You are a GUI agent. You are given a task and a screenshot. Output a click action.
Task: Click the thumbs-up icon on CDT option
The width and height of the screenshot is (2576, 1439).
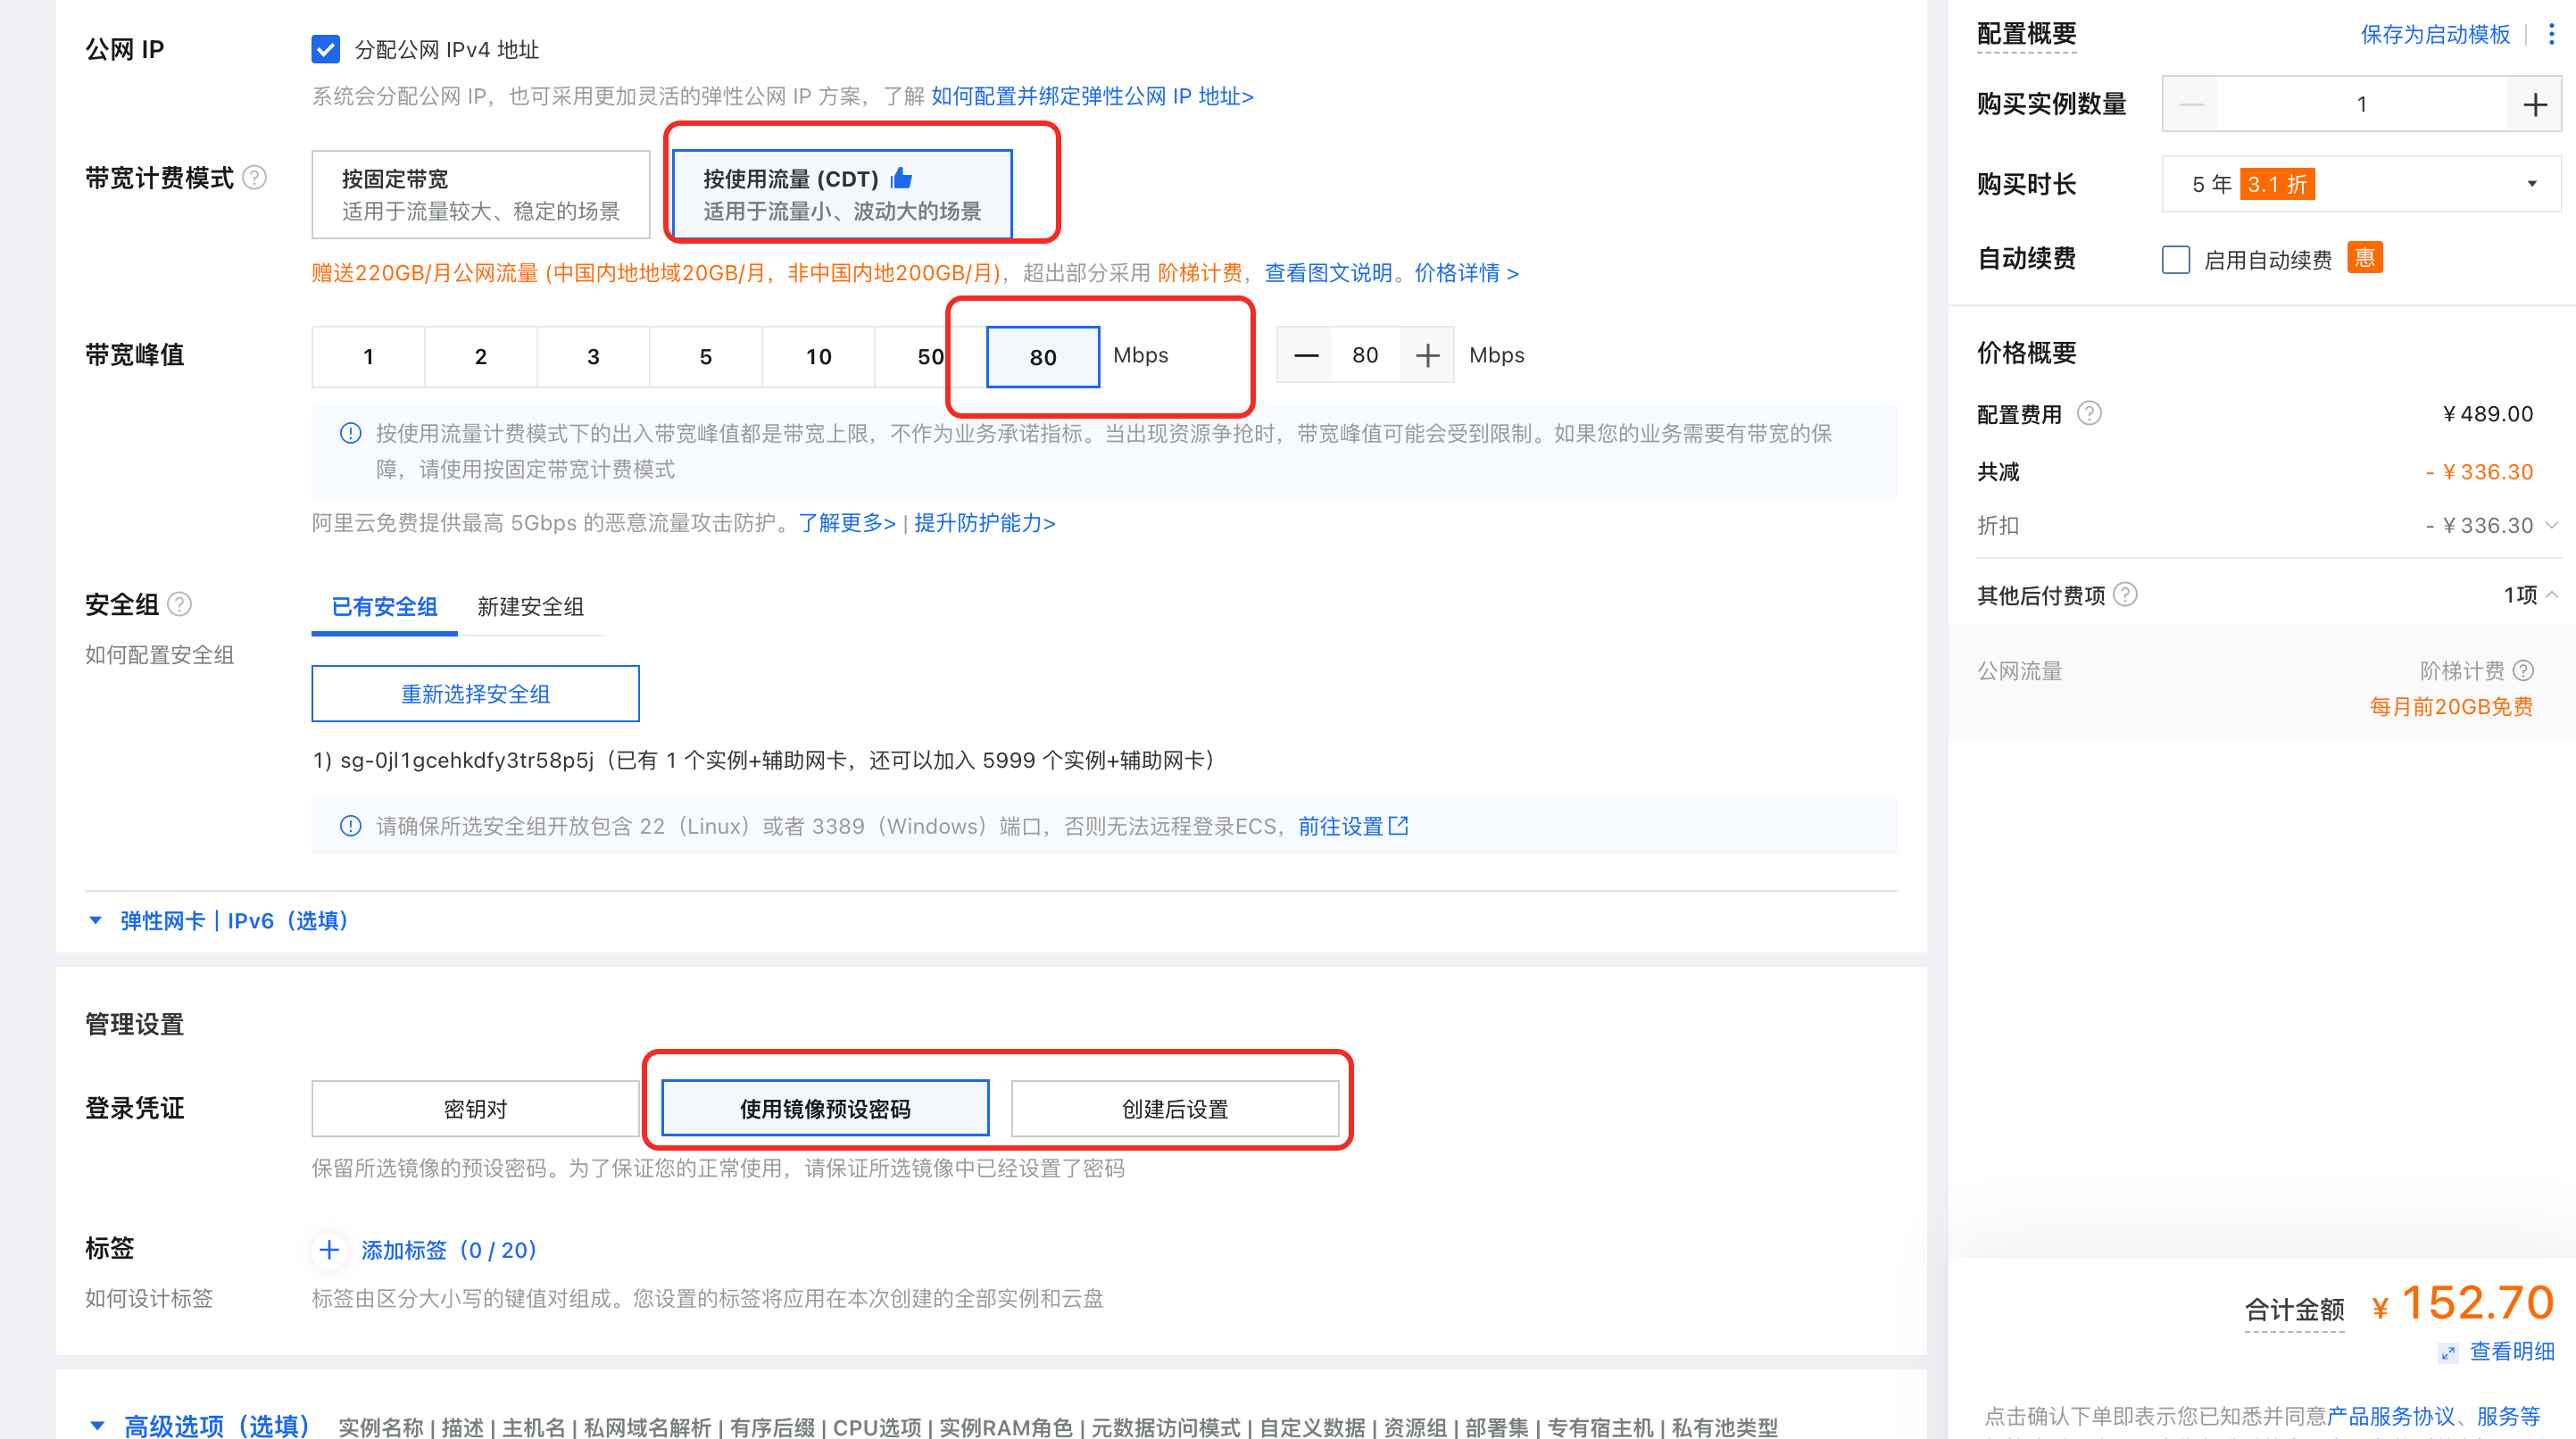coord(901,178)
